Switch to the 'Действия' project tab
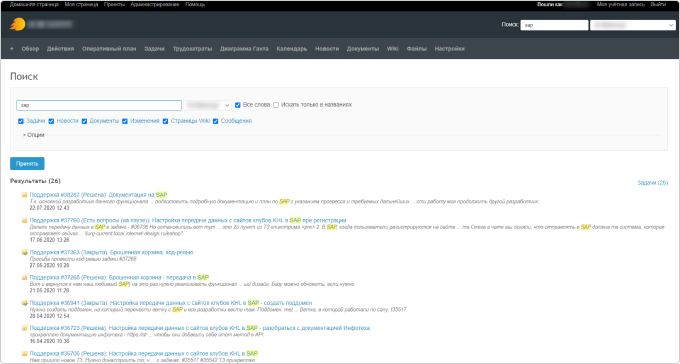 tap(60, 49)
